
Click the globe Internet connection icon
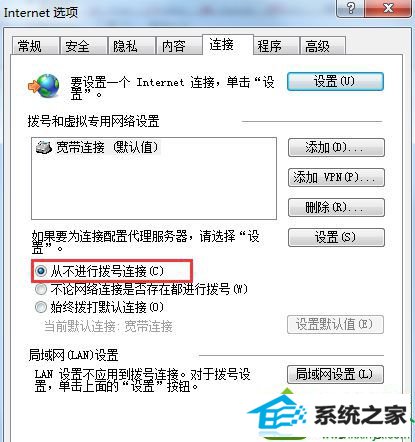[x=44, y=85]
